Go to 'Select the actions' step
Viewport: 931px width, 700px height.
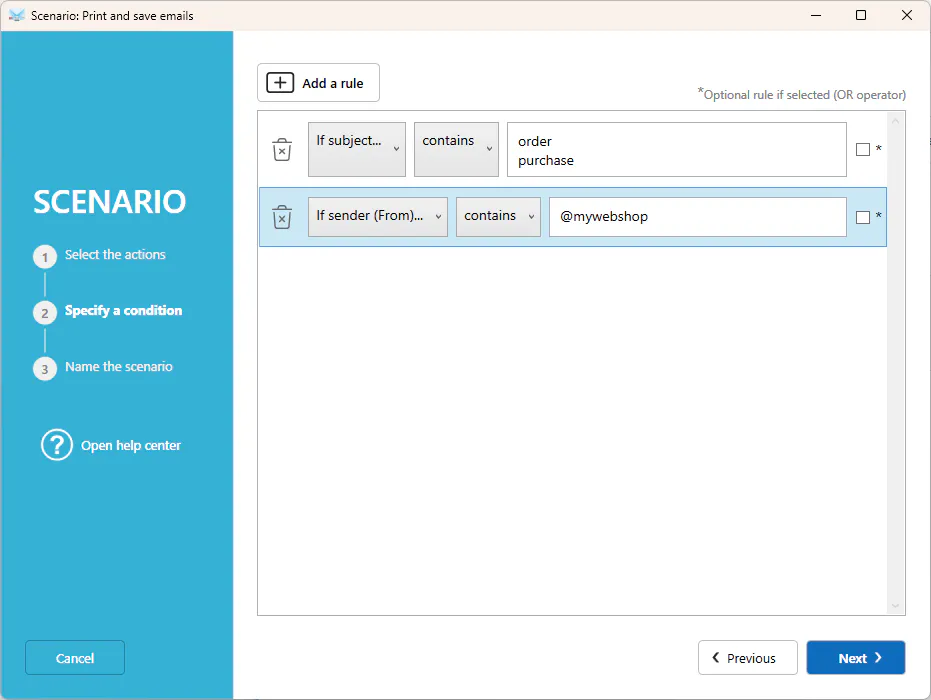coord(115,255)
